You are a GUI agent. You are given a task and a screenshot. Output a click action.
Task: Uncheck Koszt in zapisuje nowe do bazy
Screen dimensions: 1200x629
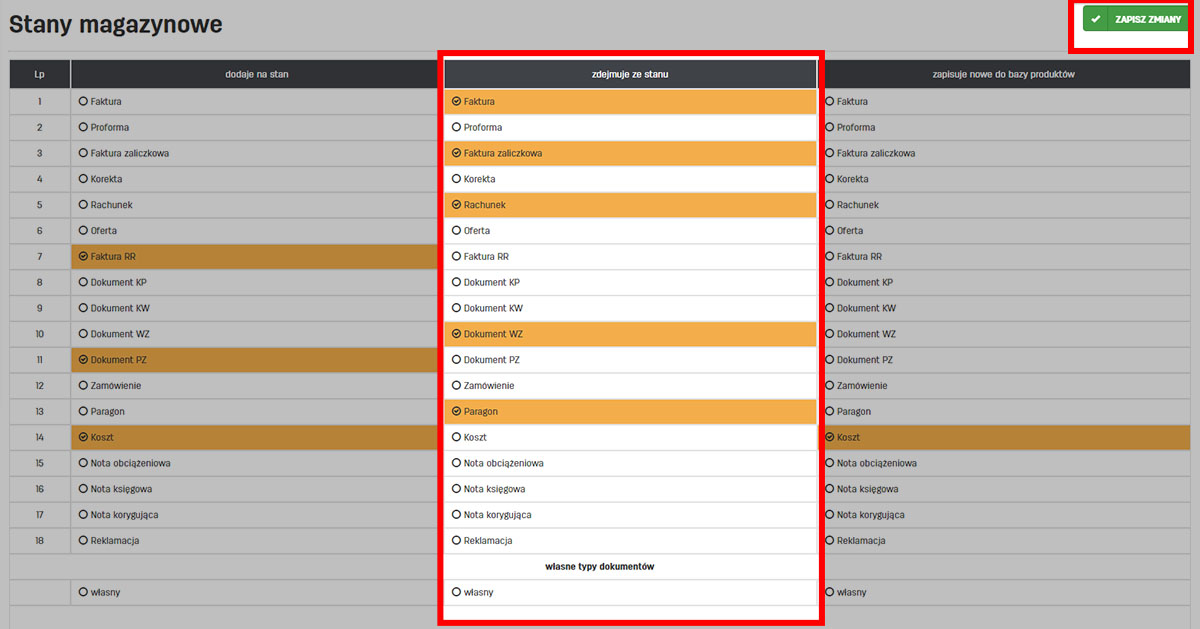830,437
